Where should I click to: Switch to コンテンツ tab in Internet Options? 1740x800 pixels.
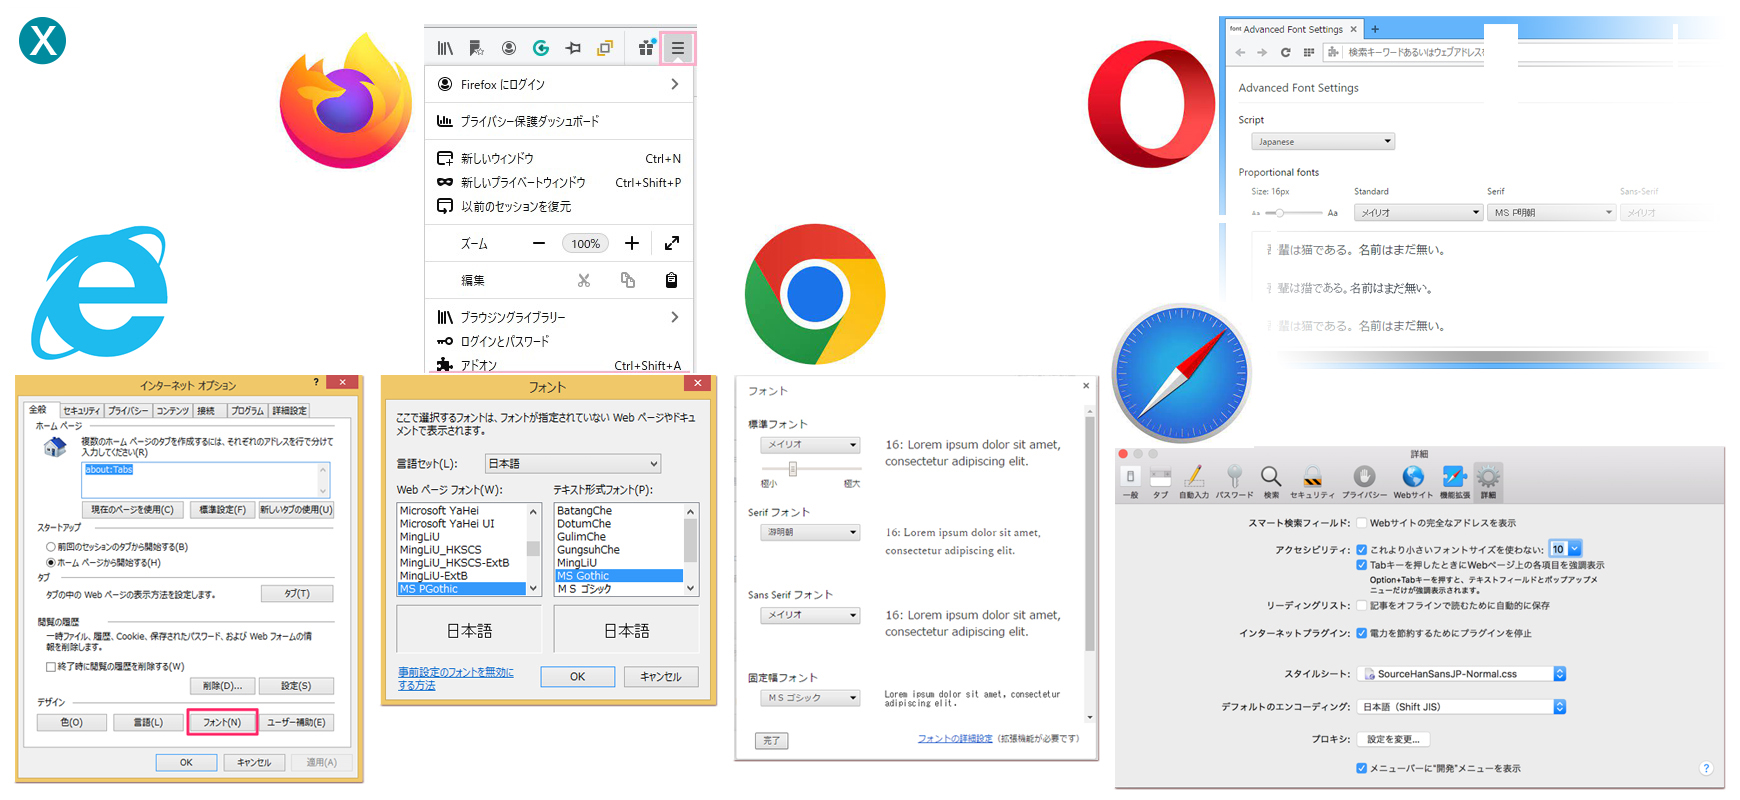click(x=172, y=410)
